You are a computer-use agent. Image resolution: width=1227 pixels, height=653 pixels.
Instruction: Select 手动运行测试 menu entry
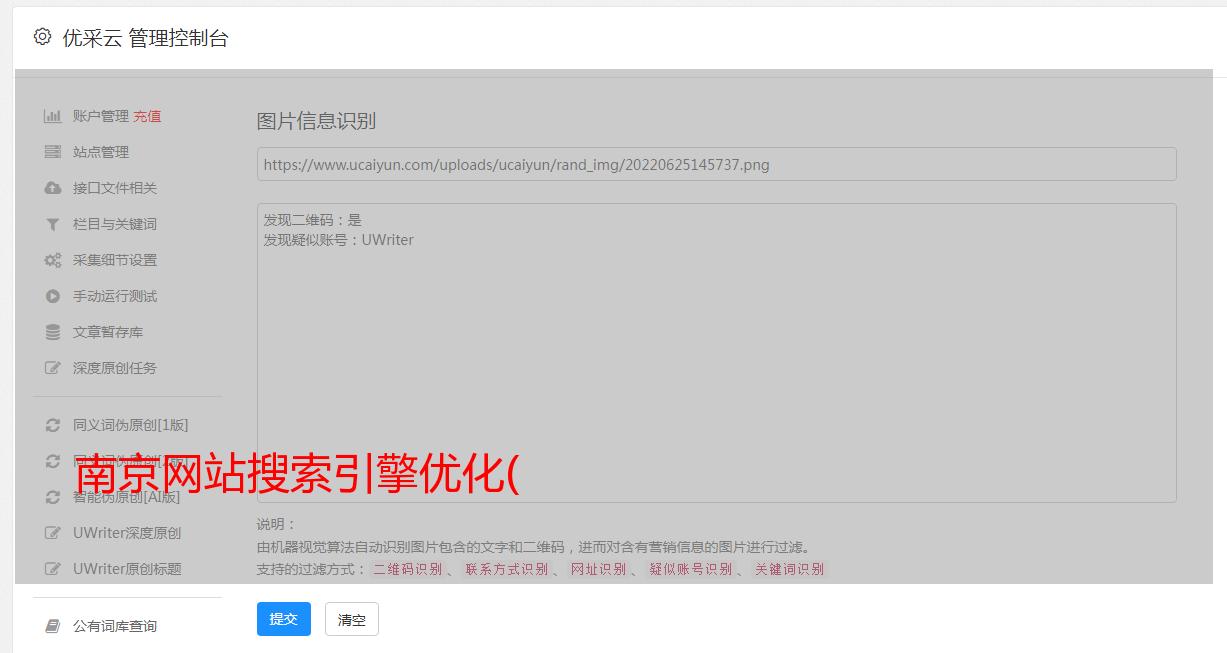(x=115, y=296)
